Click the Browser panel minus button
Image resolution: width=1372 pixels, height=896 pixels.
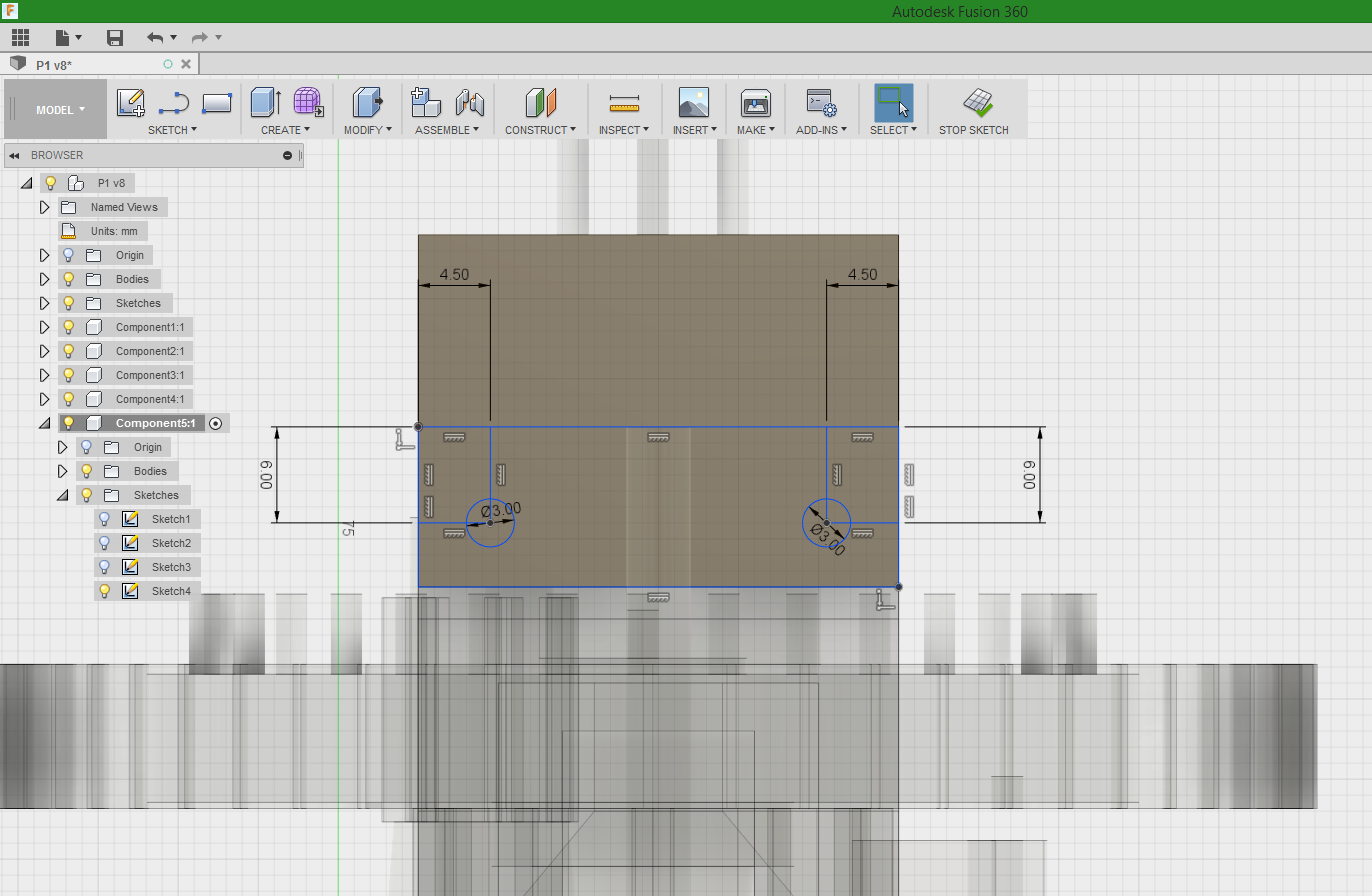(288, 156)
